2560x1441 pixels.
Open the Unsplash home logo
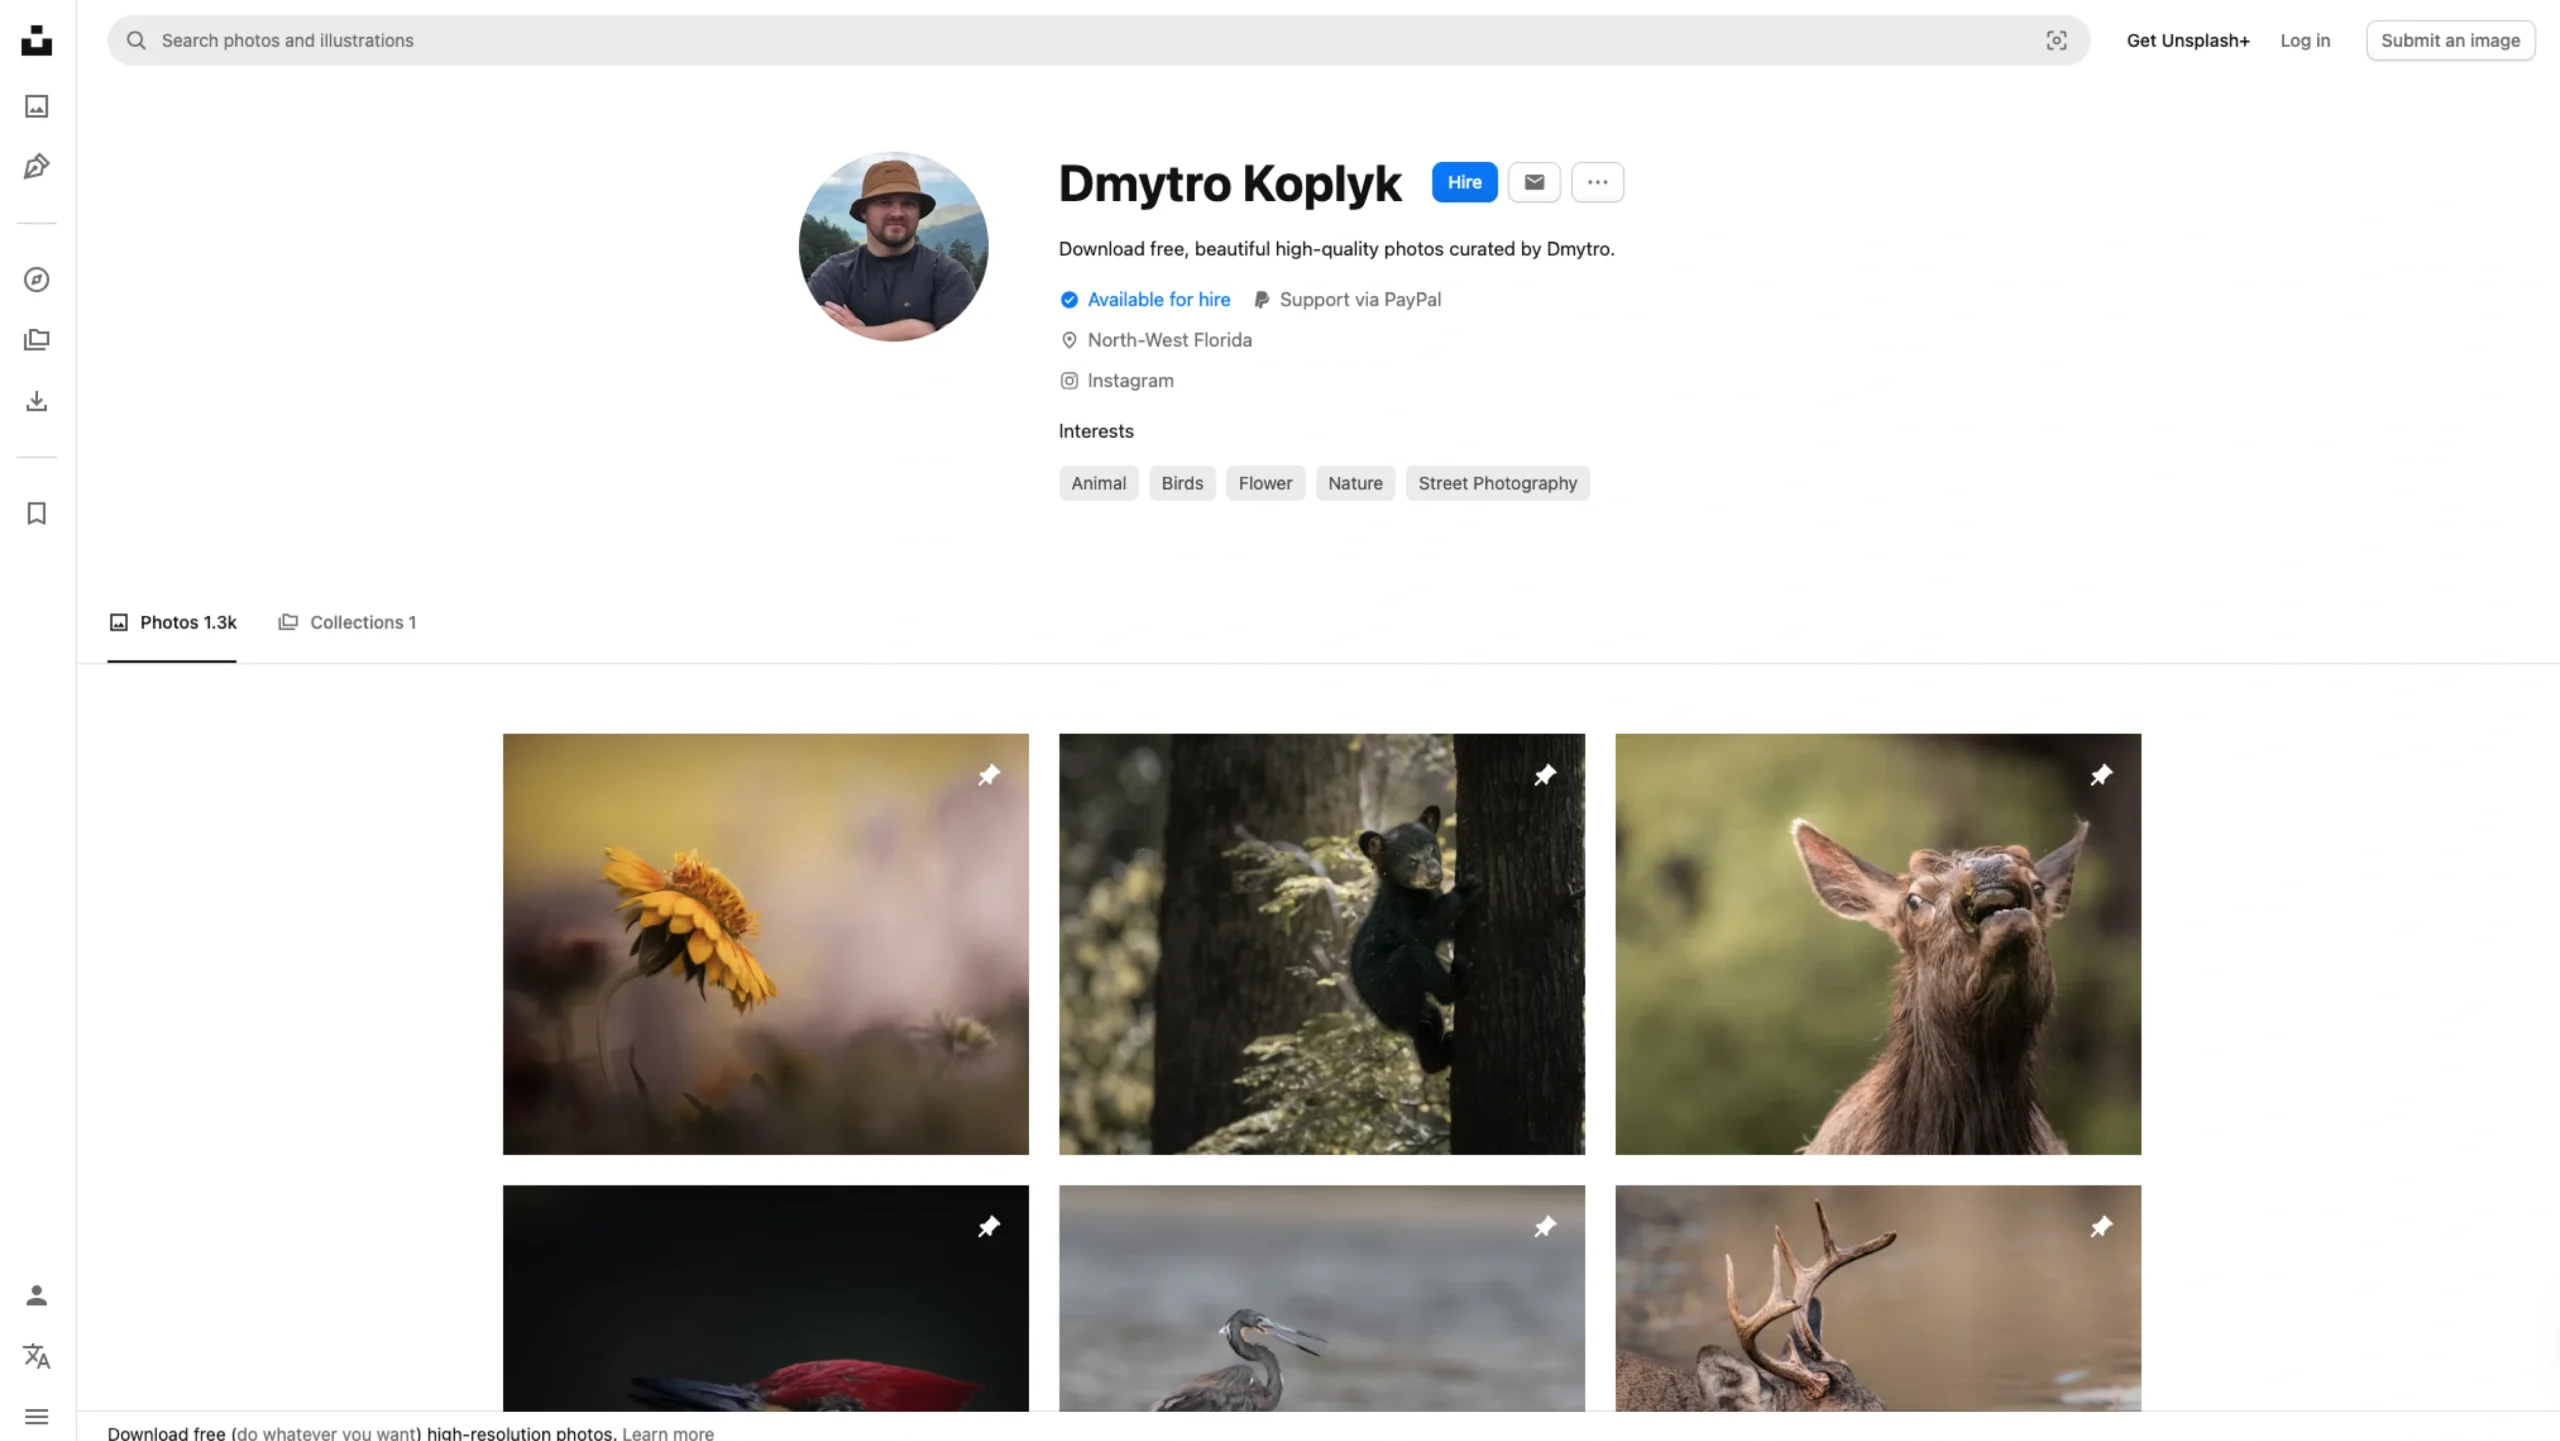pos(36,40)
